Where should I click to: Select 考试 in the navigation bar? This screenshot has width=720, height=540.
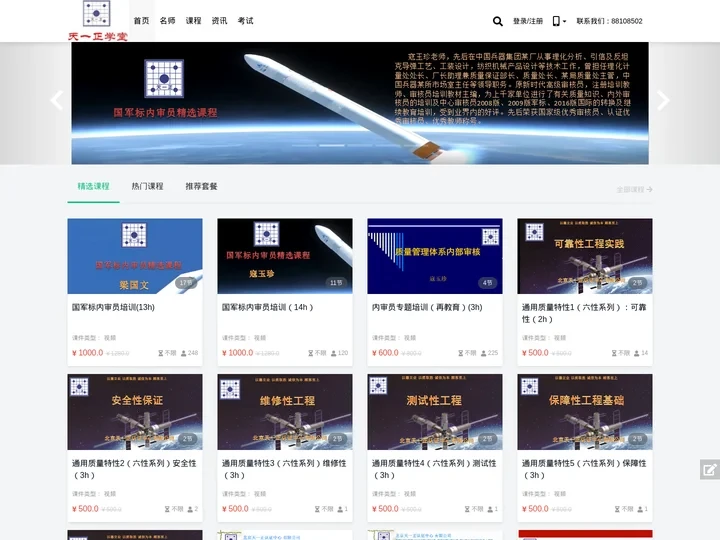tap(245, 21)
